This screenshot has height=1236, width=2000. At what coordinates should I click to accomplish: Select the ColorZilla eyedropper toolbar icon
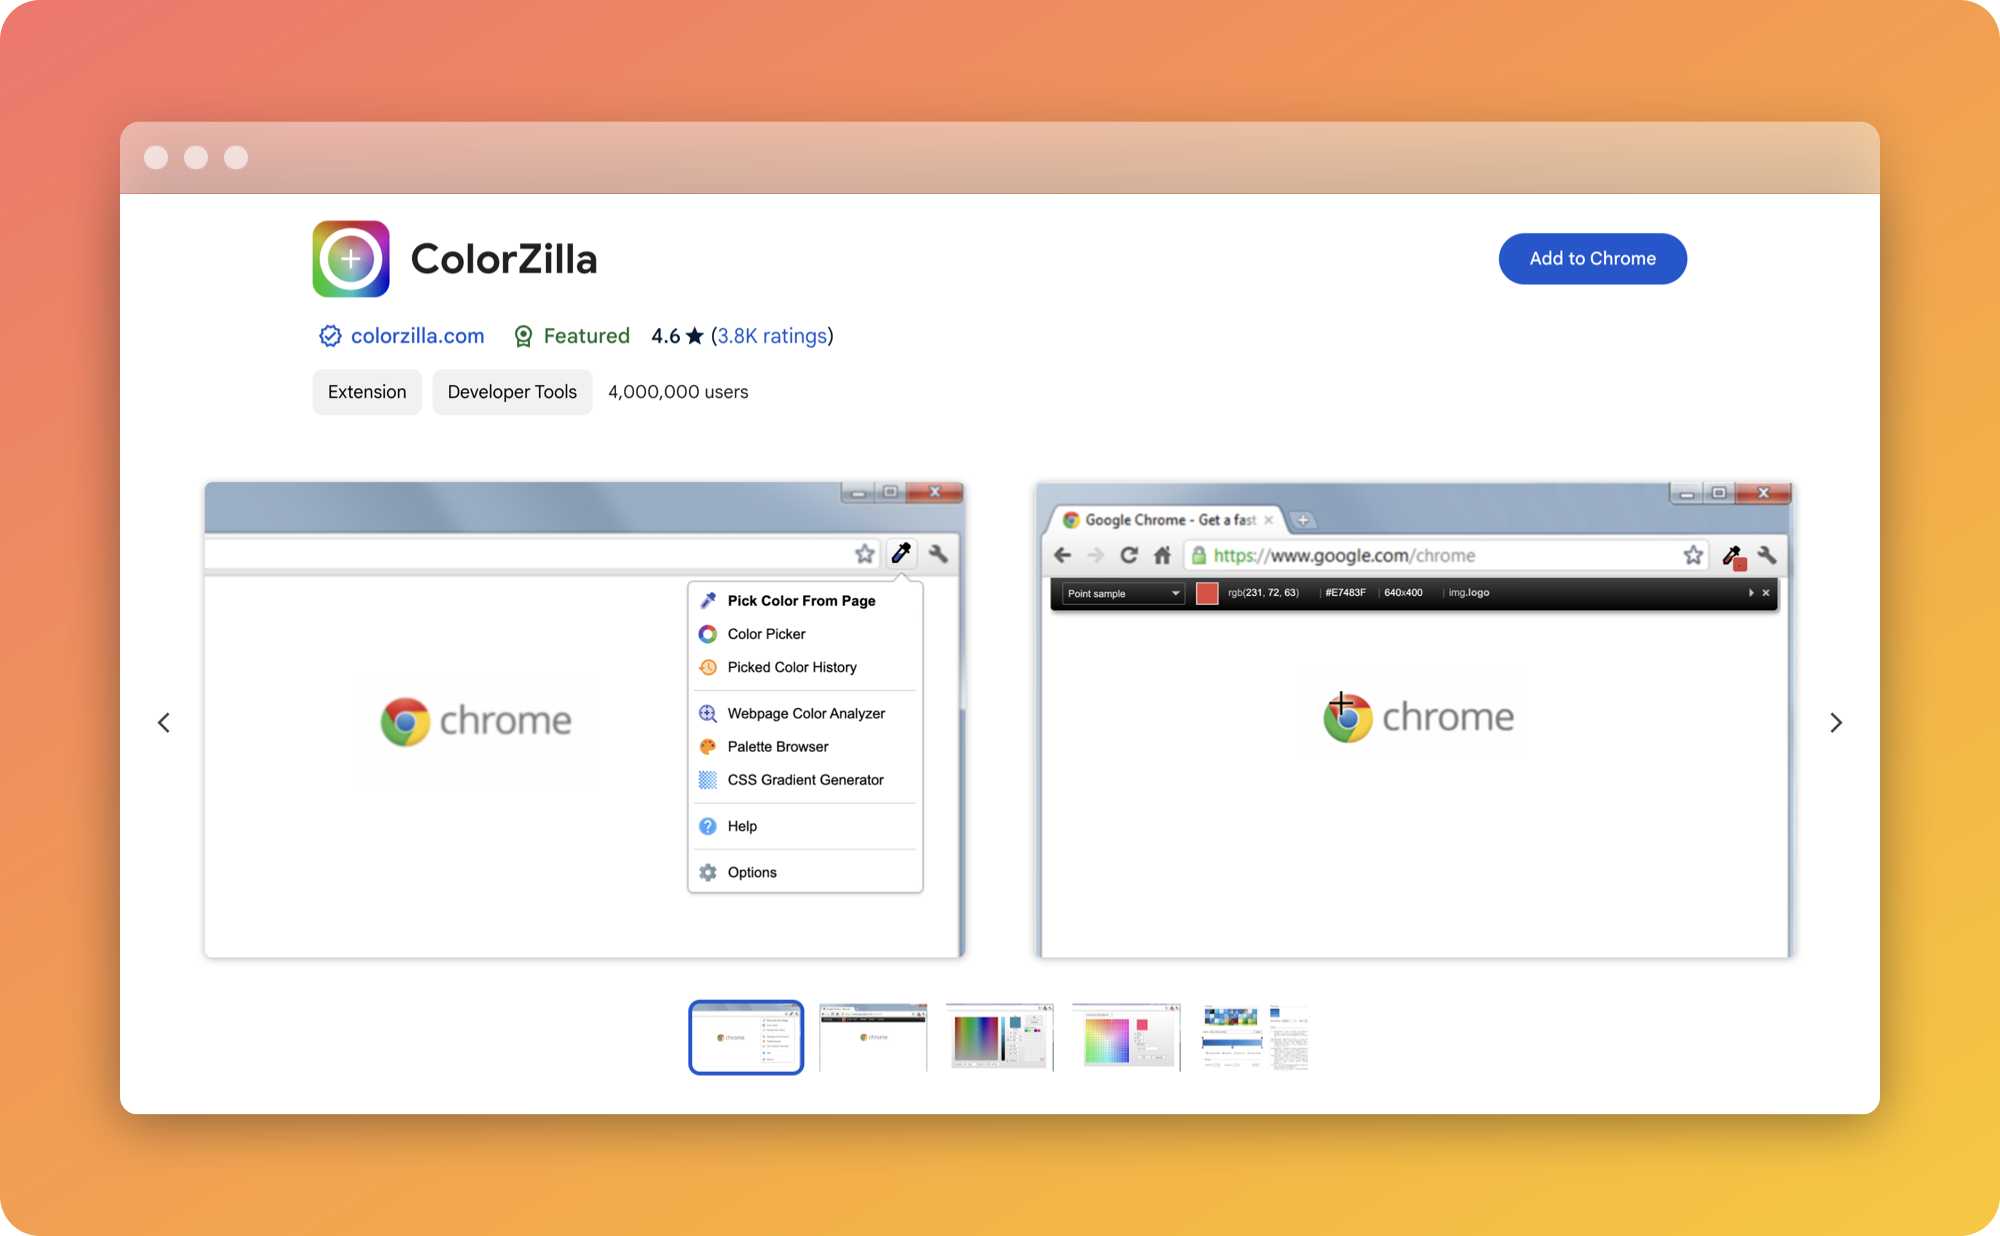click(901, 553)
